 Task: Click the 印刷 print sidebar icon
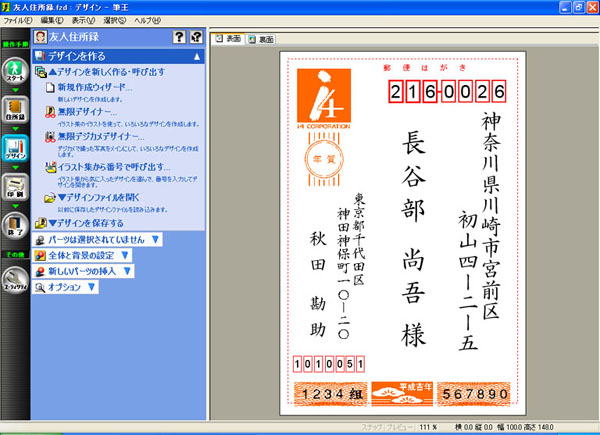[x=15, y=187]
